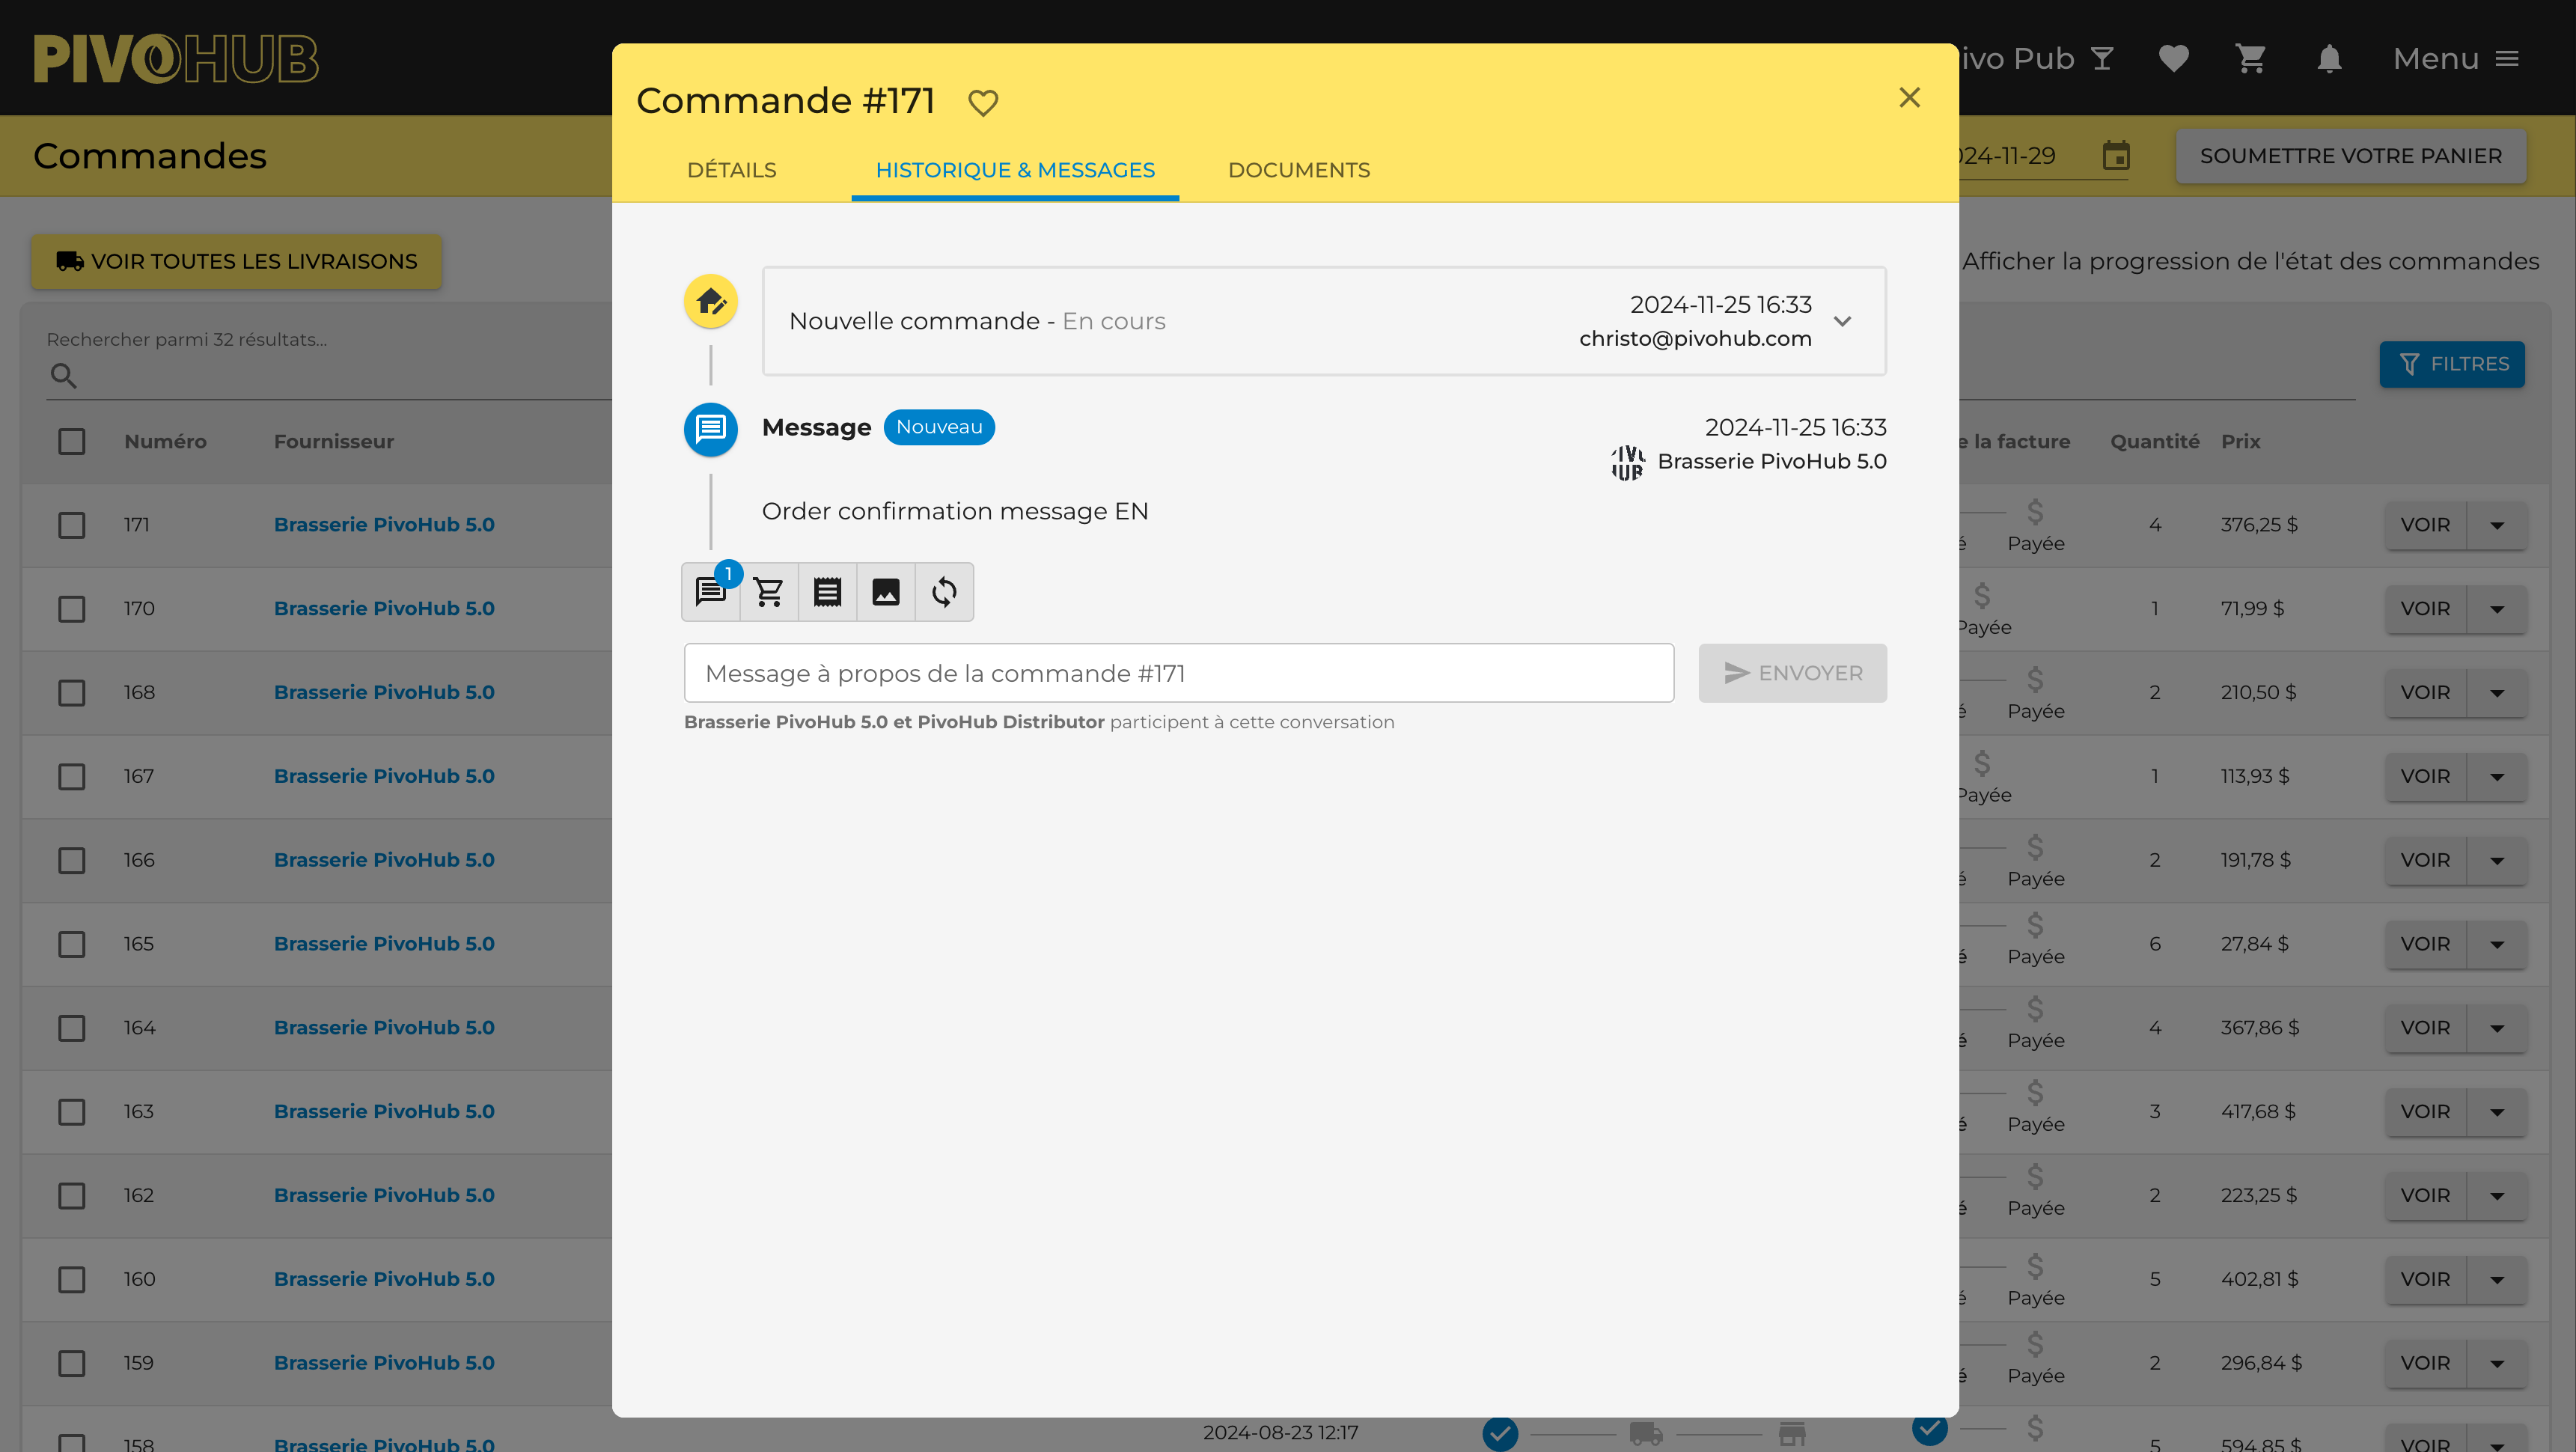Screen dimensions: 2576x1452
Task: Open Voir dropdown arrow for order 168
Action: pyautogui.click(x=2496, y=693)
